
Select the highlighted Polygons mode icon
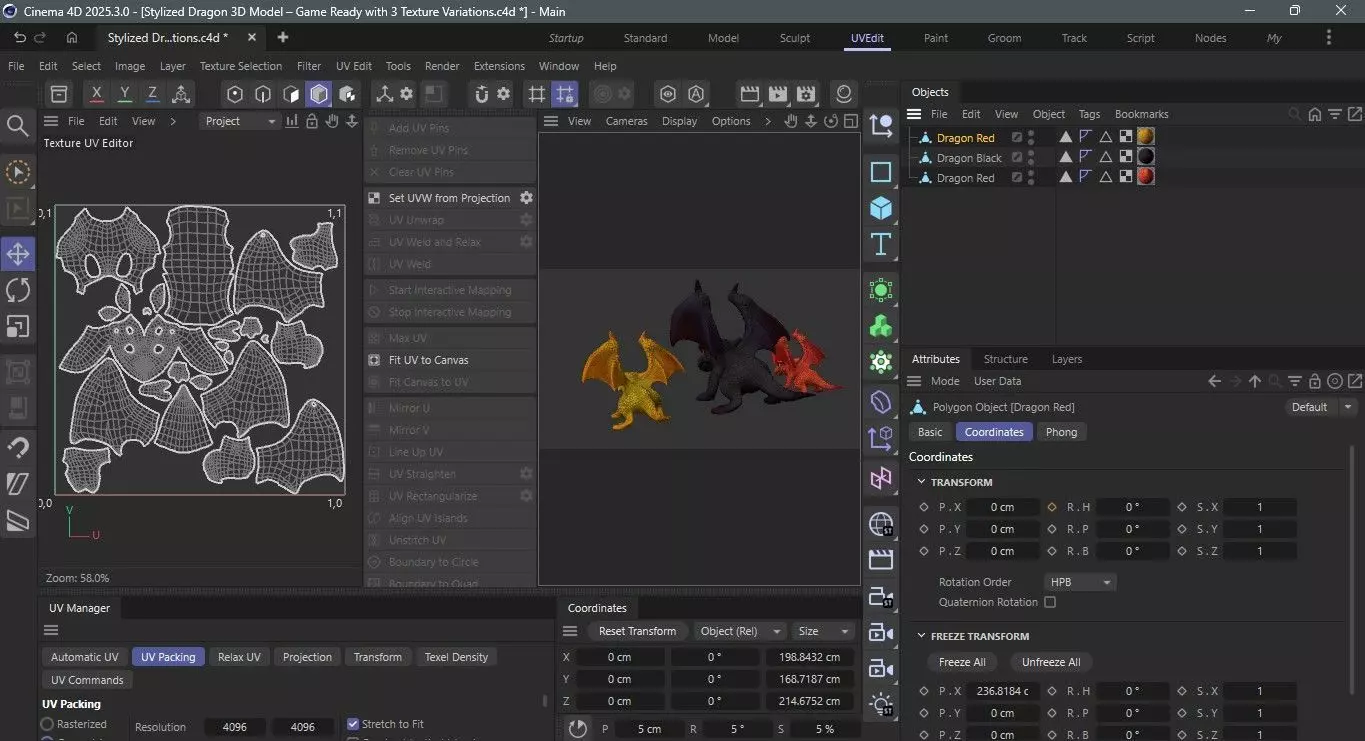(319, 94)
